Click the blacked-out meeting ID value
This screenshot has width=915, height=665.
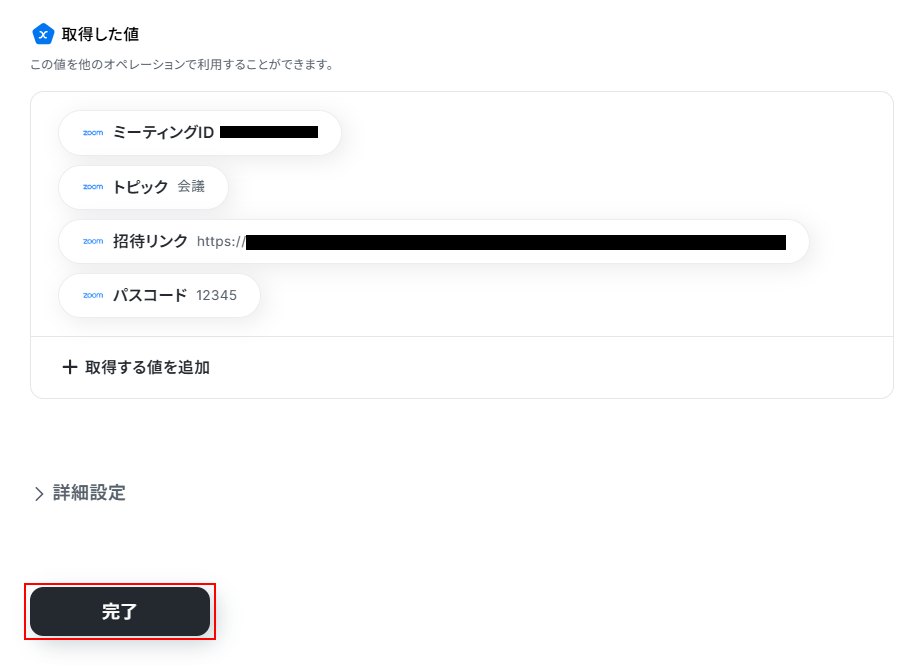click(269, 132)
